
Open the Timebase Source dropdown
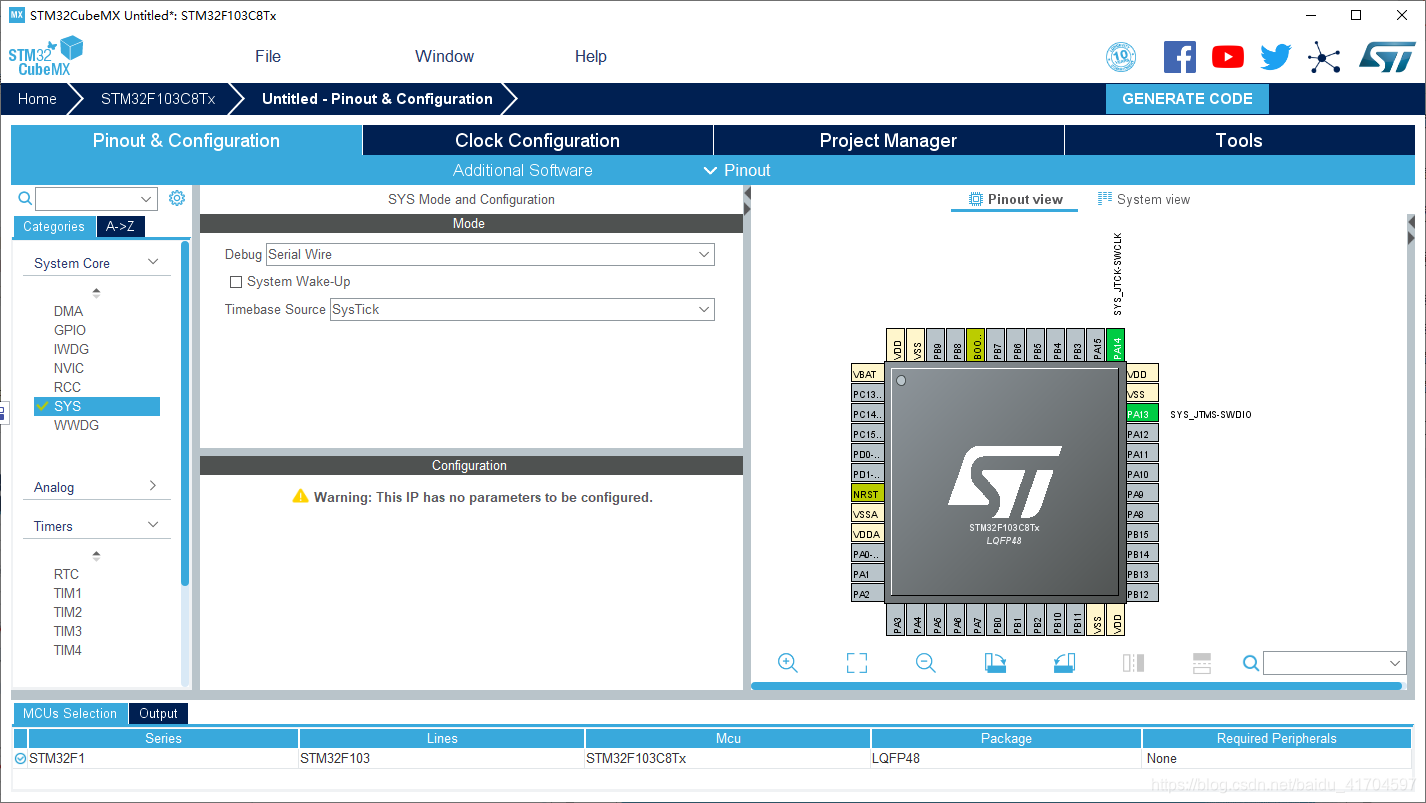704,309
